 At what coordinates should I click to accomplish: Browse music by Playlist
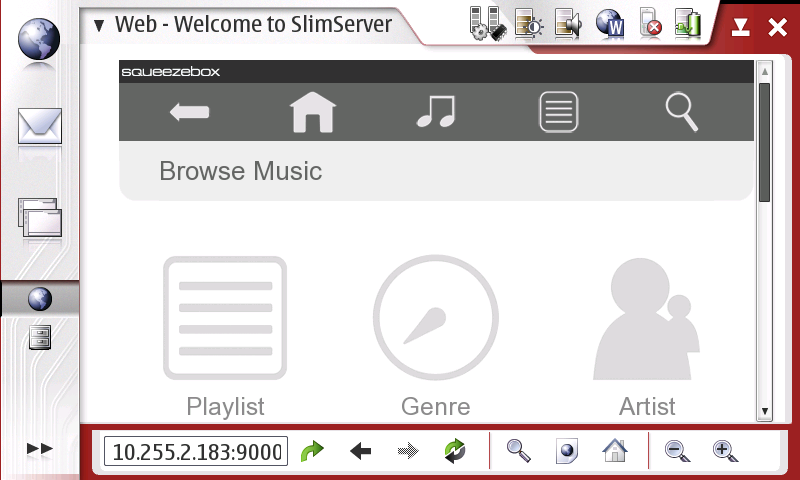[225, 335]
